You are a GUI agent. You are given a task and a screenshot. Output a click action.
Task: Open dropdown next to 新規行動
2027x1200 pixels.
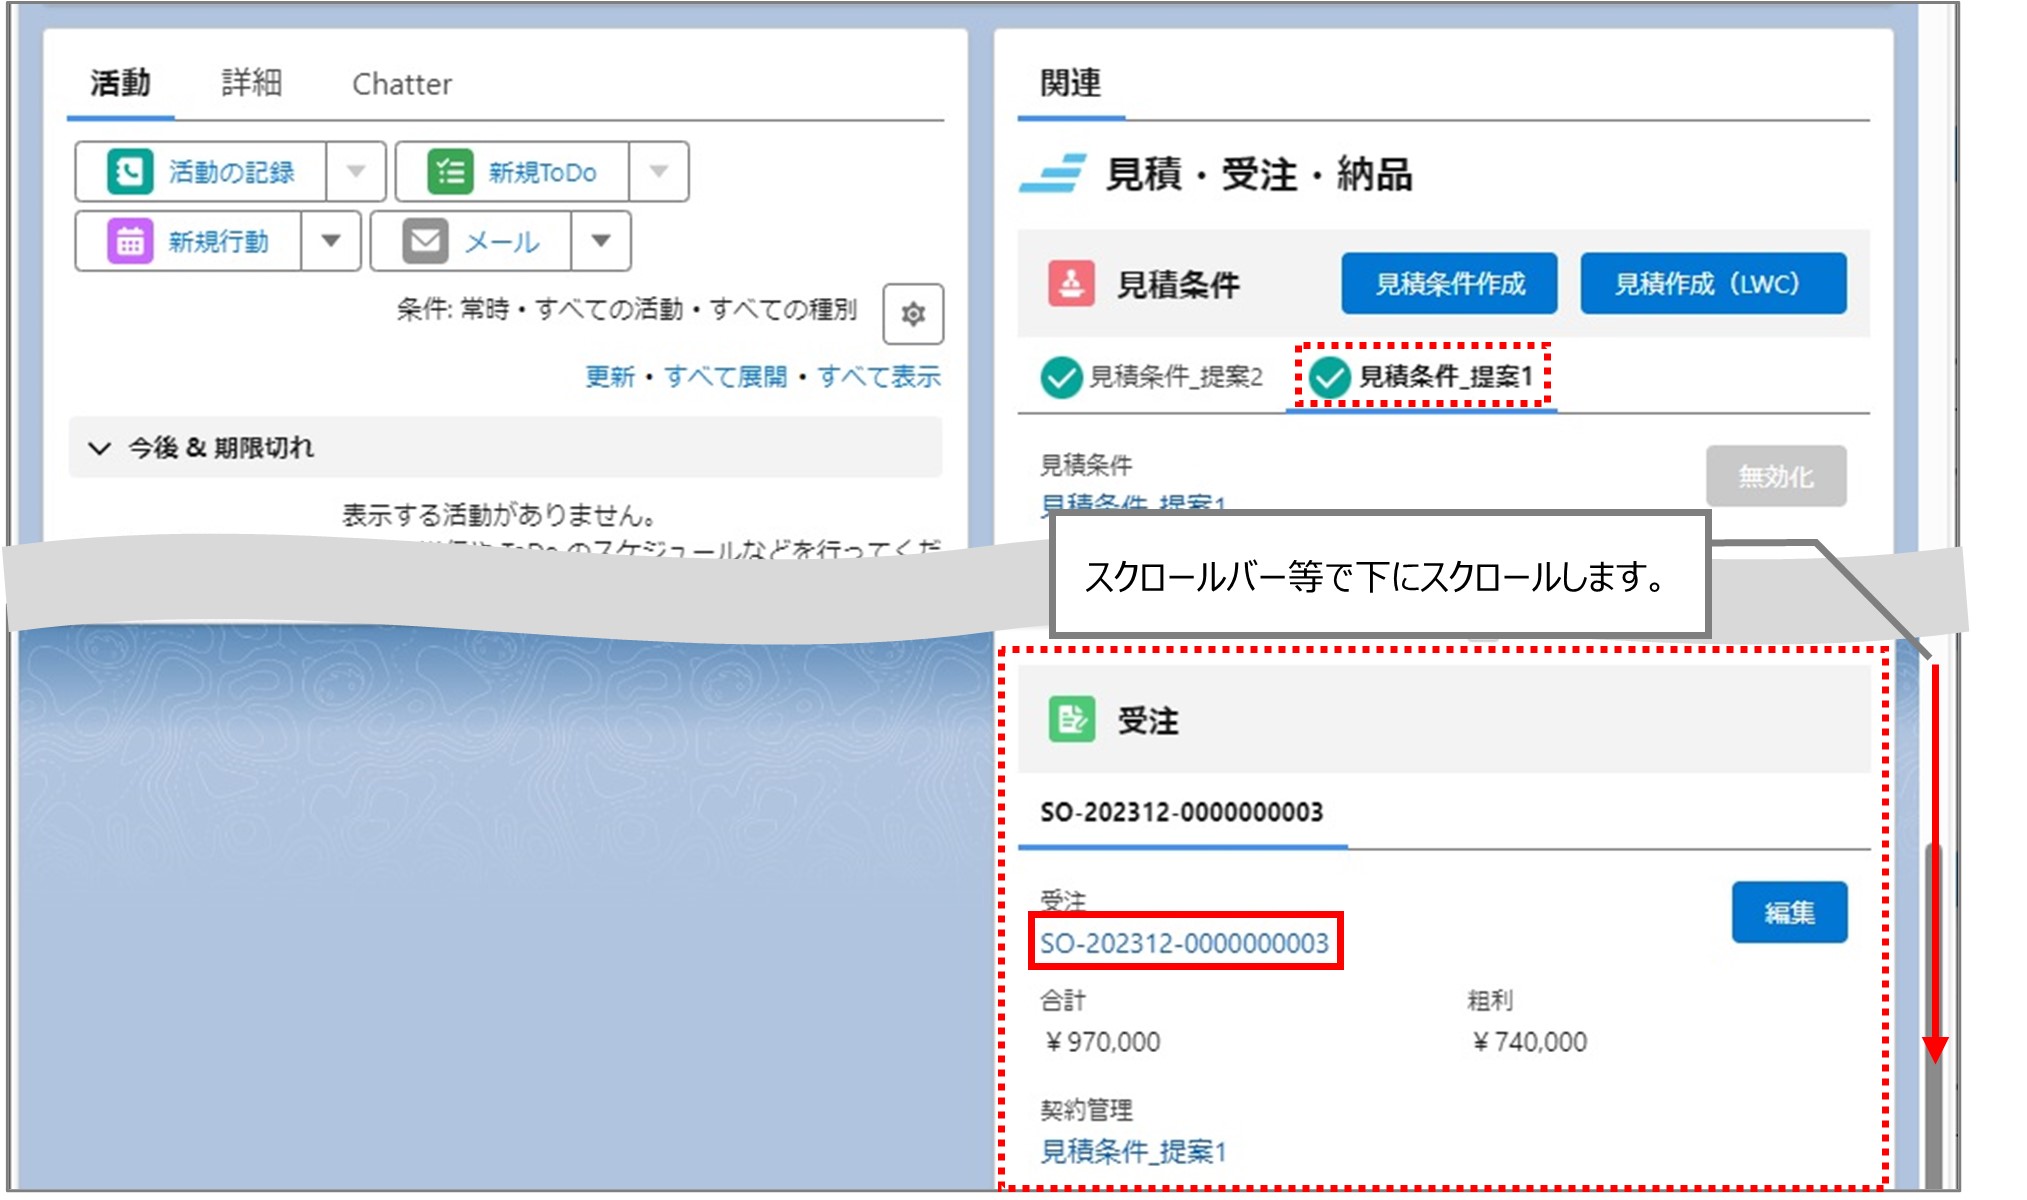point(331,241)
